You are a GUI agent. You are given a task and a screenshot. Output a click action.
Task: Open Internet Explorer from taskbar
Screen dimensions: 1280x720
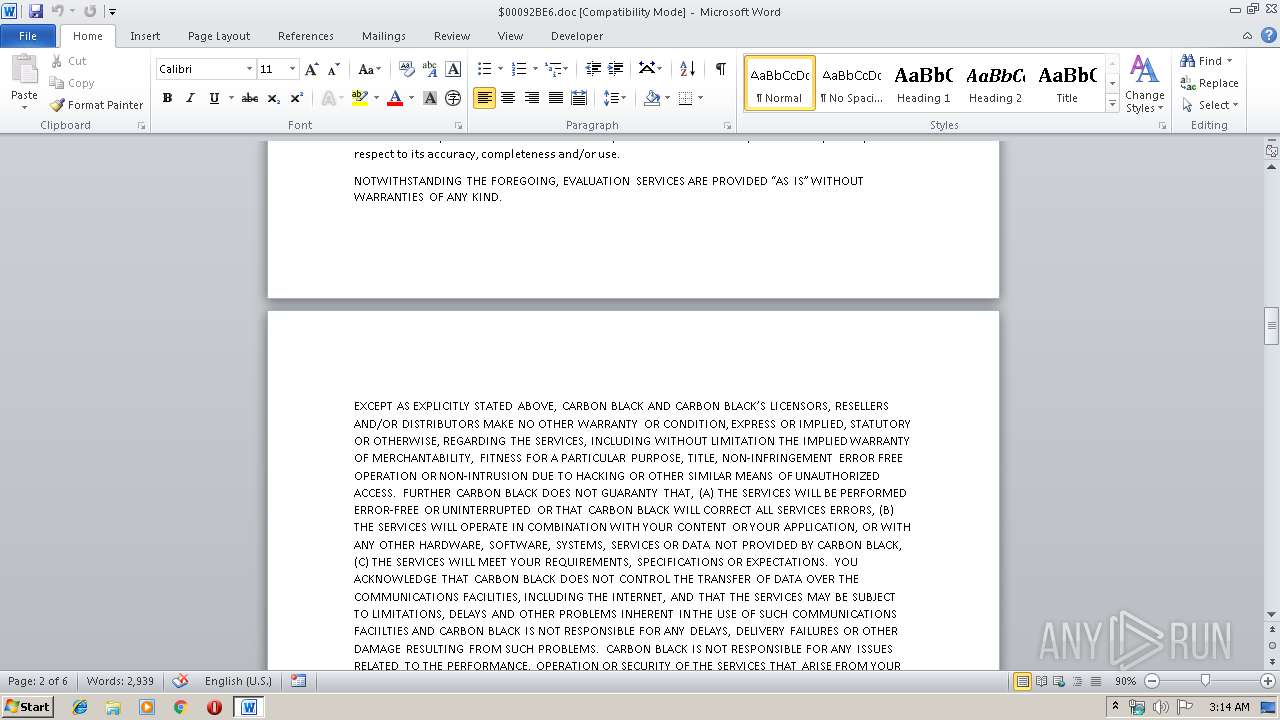tap(80, 707)
